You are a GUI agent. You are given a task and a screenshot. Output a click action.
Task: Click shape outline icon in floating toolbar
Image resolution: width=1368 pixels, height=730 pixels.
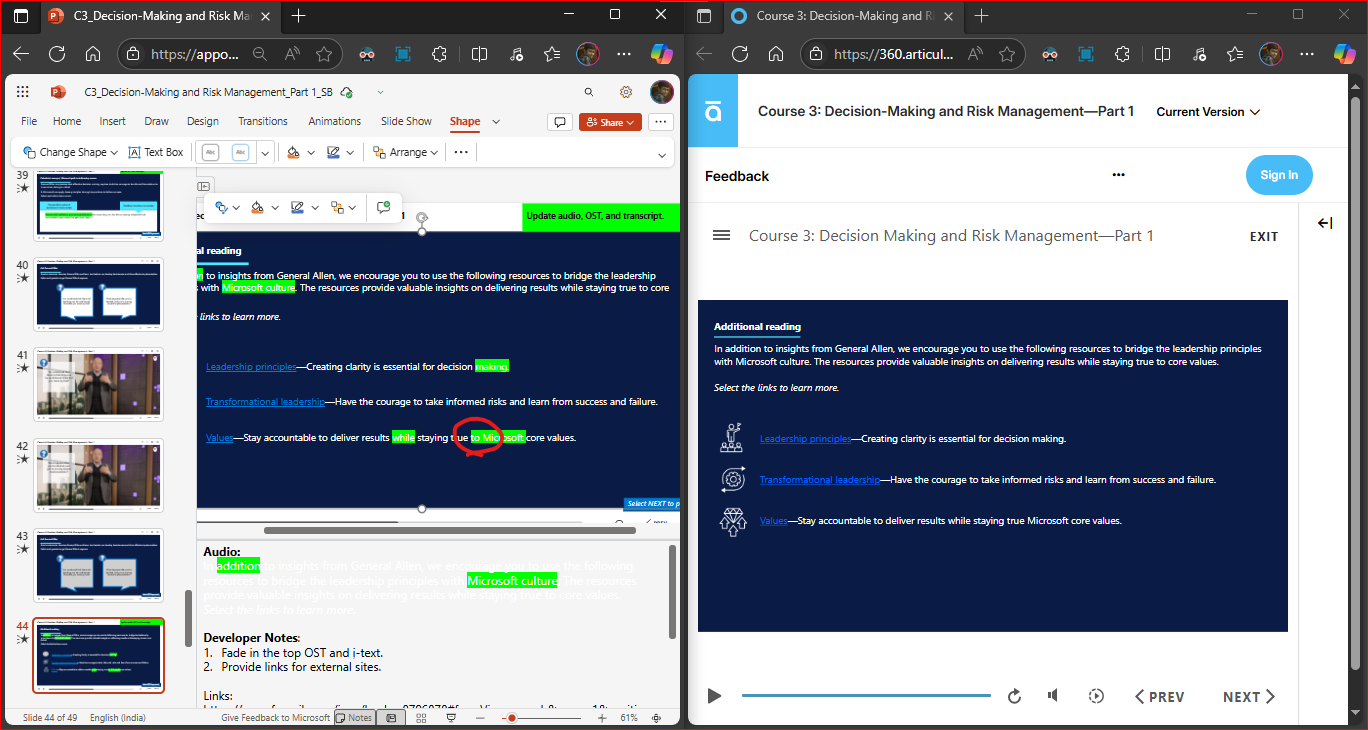[x=297, y=208]
